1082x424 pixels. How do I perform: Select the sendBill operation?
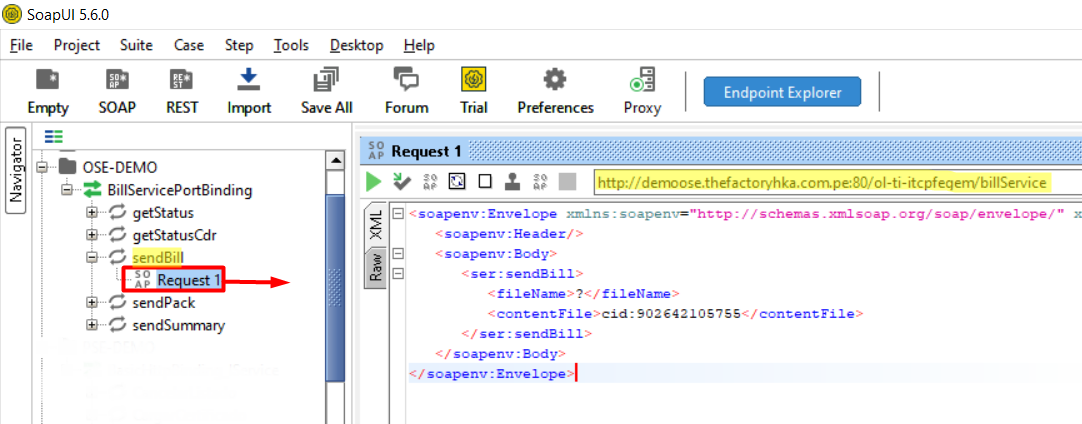tap(158, 258)
